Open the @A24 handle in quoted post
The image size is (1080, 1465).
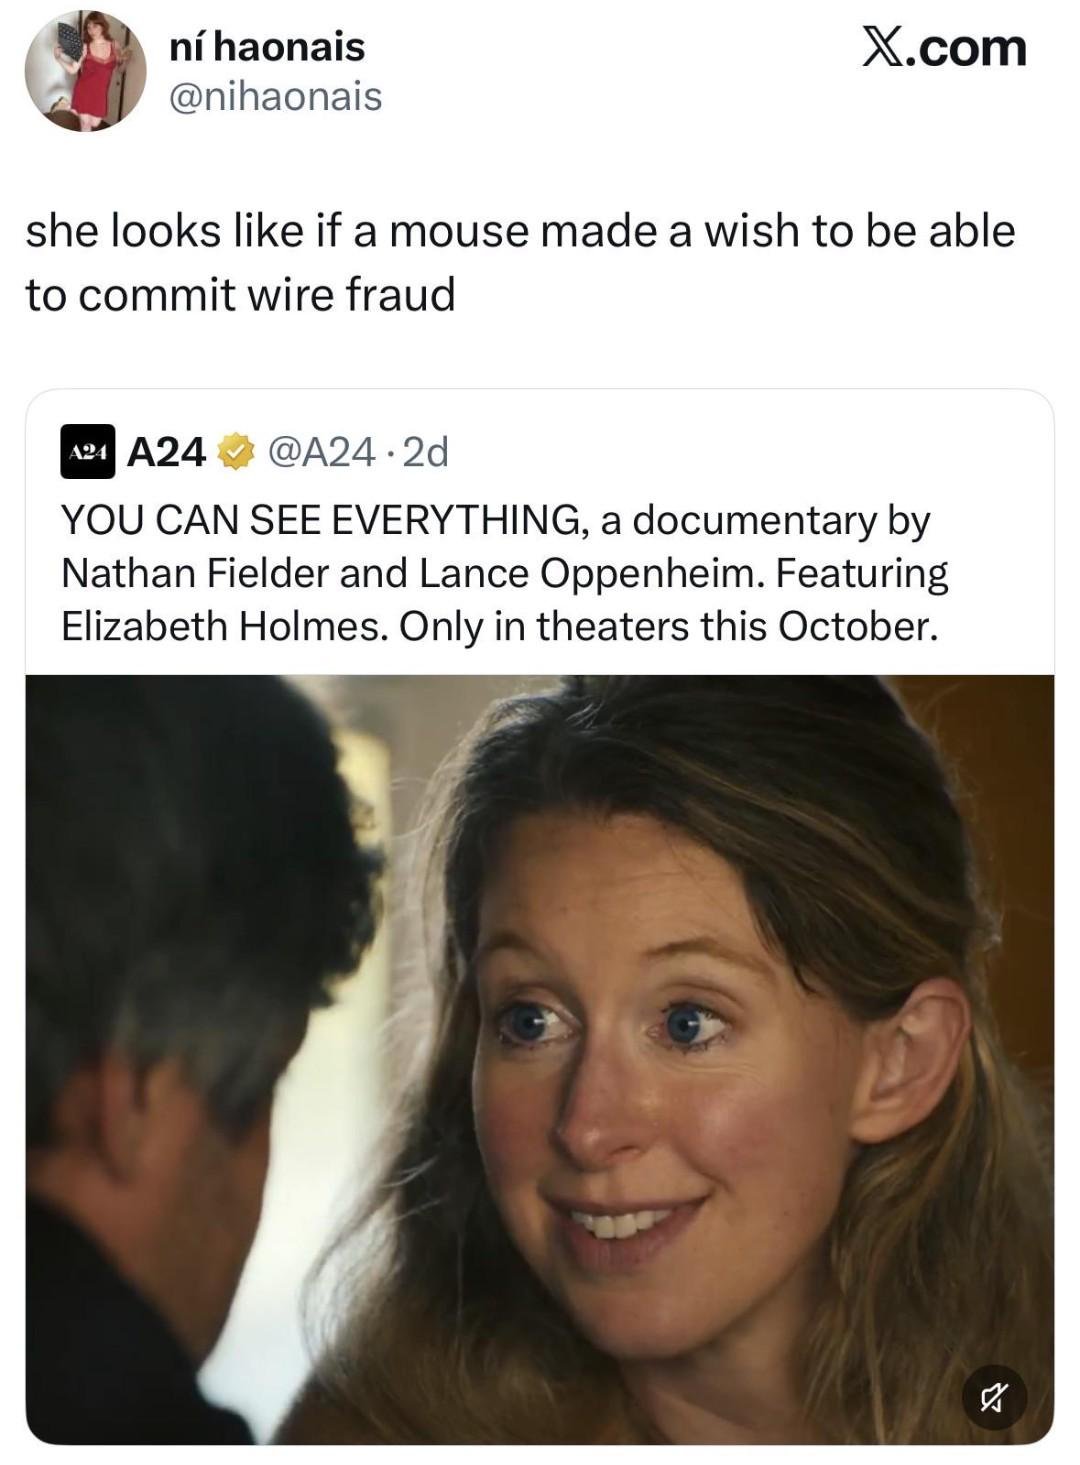tap(319, 453)
